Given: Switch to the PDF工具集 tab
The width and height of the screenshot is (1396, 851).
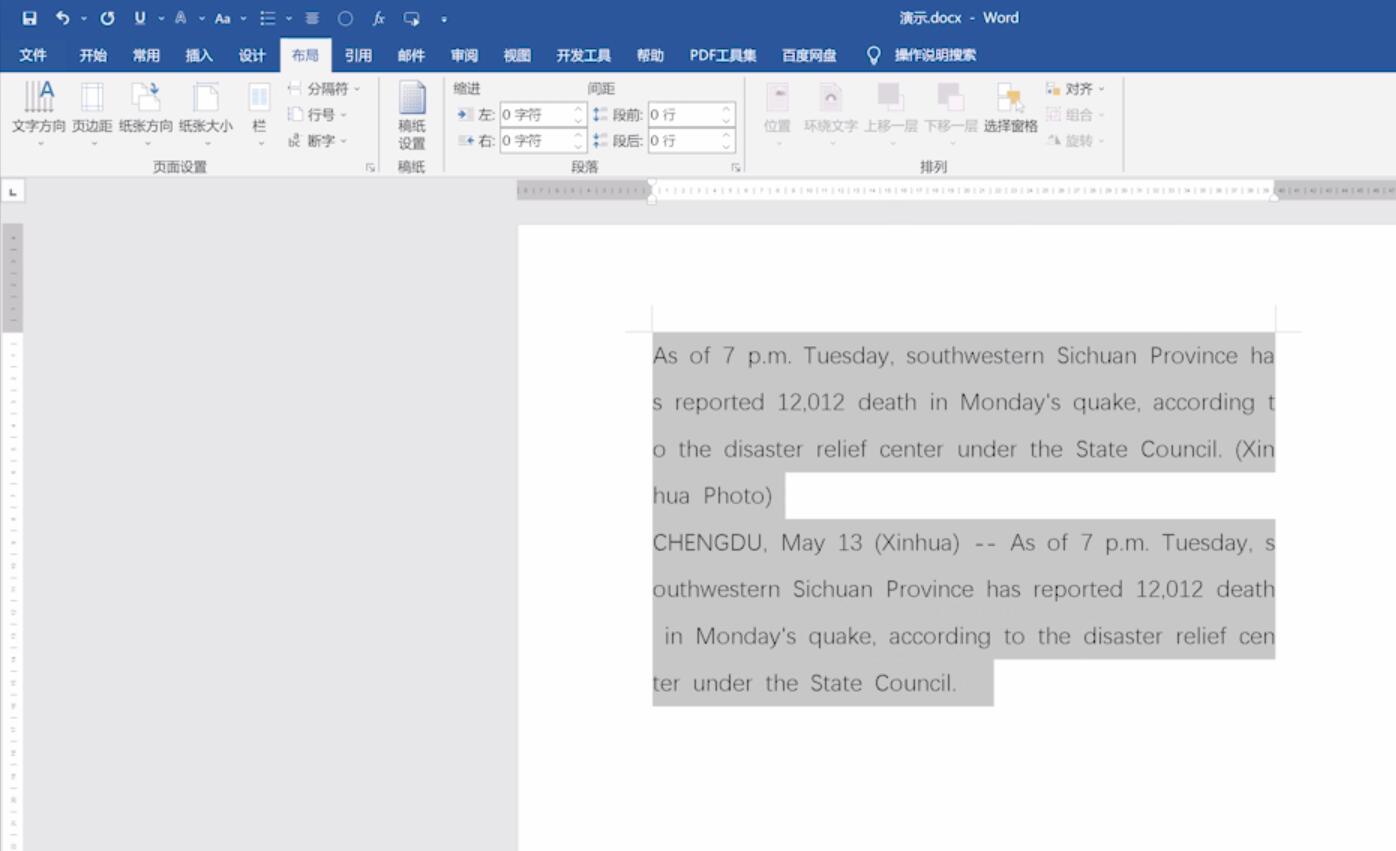Looking at the screenshot, I should (723, 55).
